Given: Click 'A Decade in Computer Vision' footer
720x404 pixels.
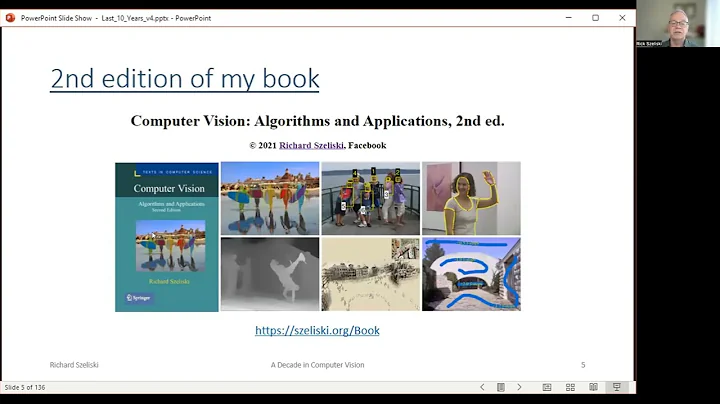Looking at the screenshot, I should [317, 365].
